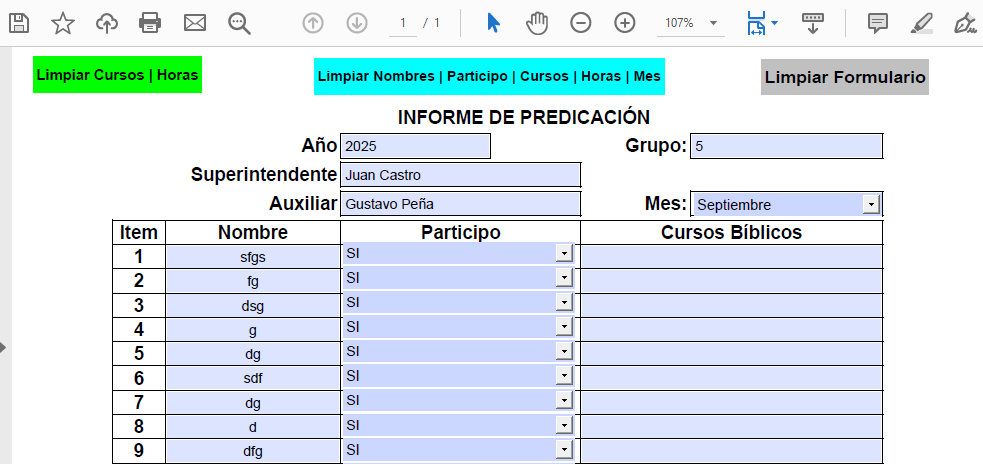Image resolution: width=983 pixels, height=464 pixels.
Task: Click the Auxiliar field Gustavo Peña
Action: (x=460, y=204)
